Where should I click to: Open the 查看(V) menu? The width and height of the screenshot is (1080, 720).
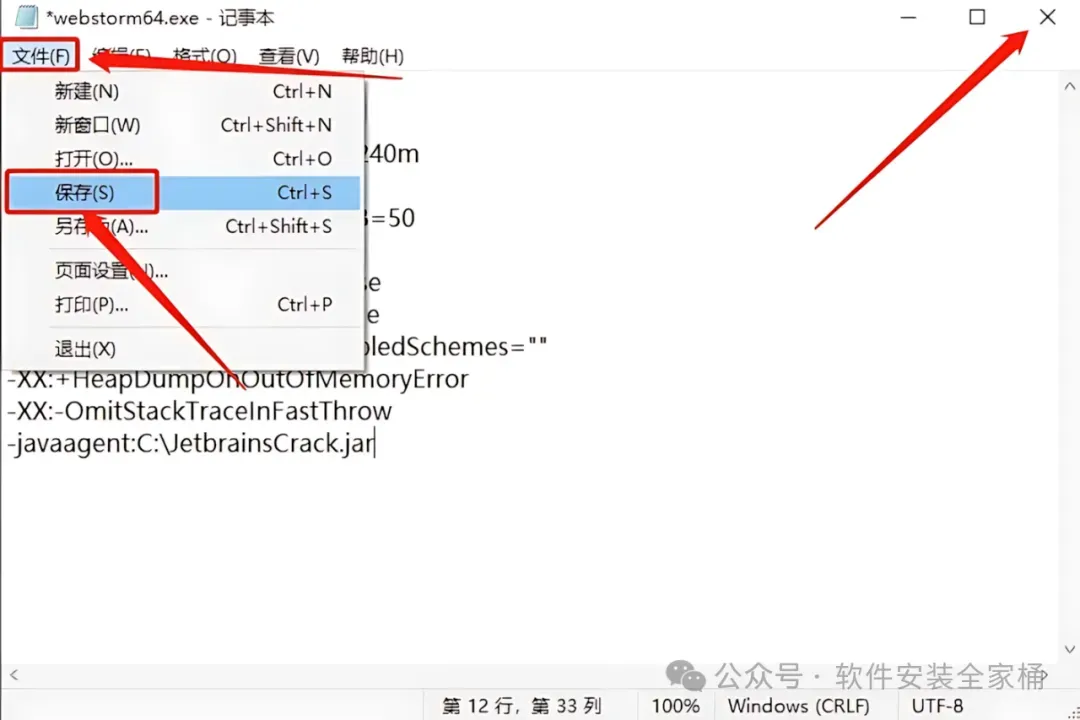click(289, 56)
